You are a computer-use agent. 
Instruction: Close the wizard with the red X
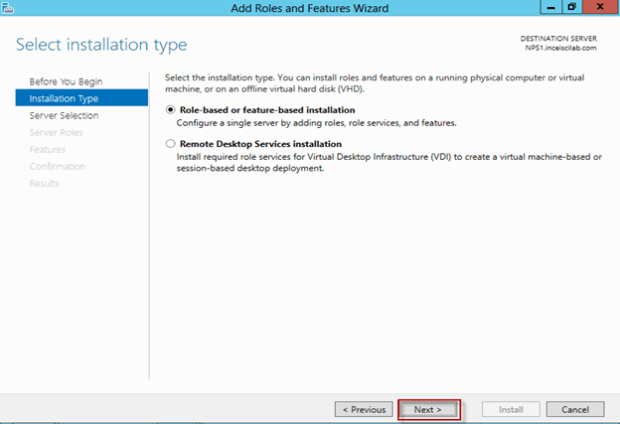[x=601, y=8]
